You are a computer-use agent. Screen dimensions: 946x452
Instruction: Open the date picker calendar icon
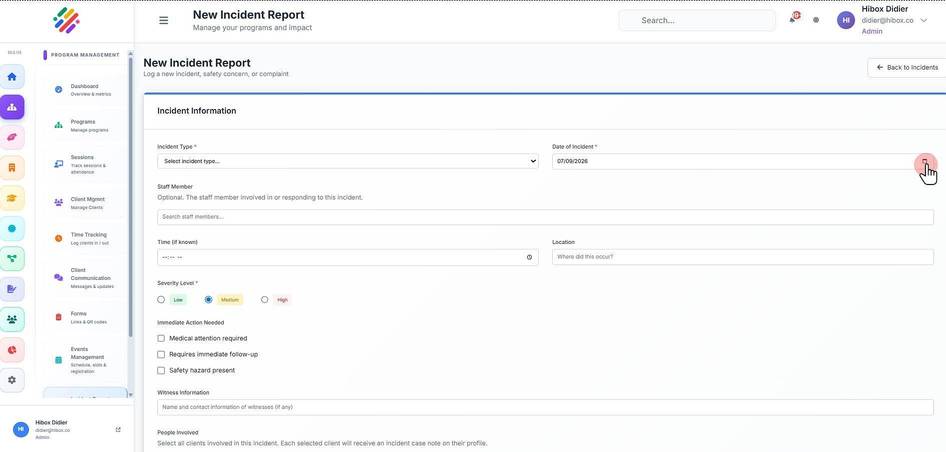(x=925, y=162)
